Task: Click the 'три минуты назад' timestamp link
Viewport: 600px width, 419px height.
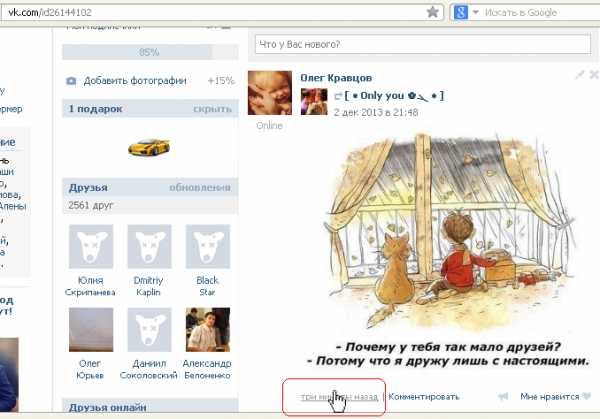Action: click(x=339, y=397)
